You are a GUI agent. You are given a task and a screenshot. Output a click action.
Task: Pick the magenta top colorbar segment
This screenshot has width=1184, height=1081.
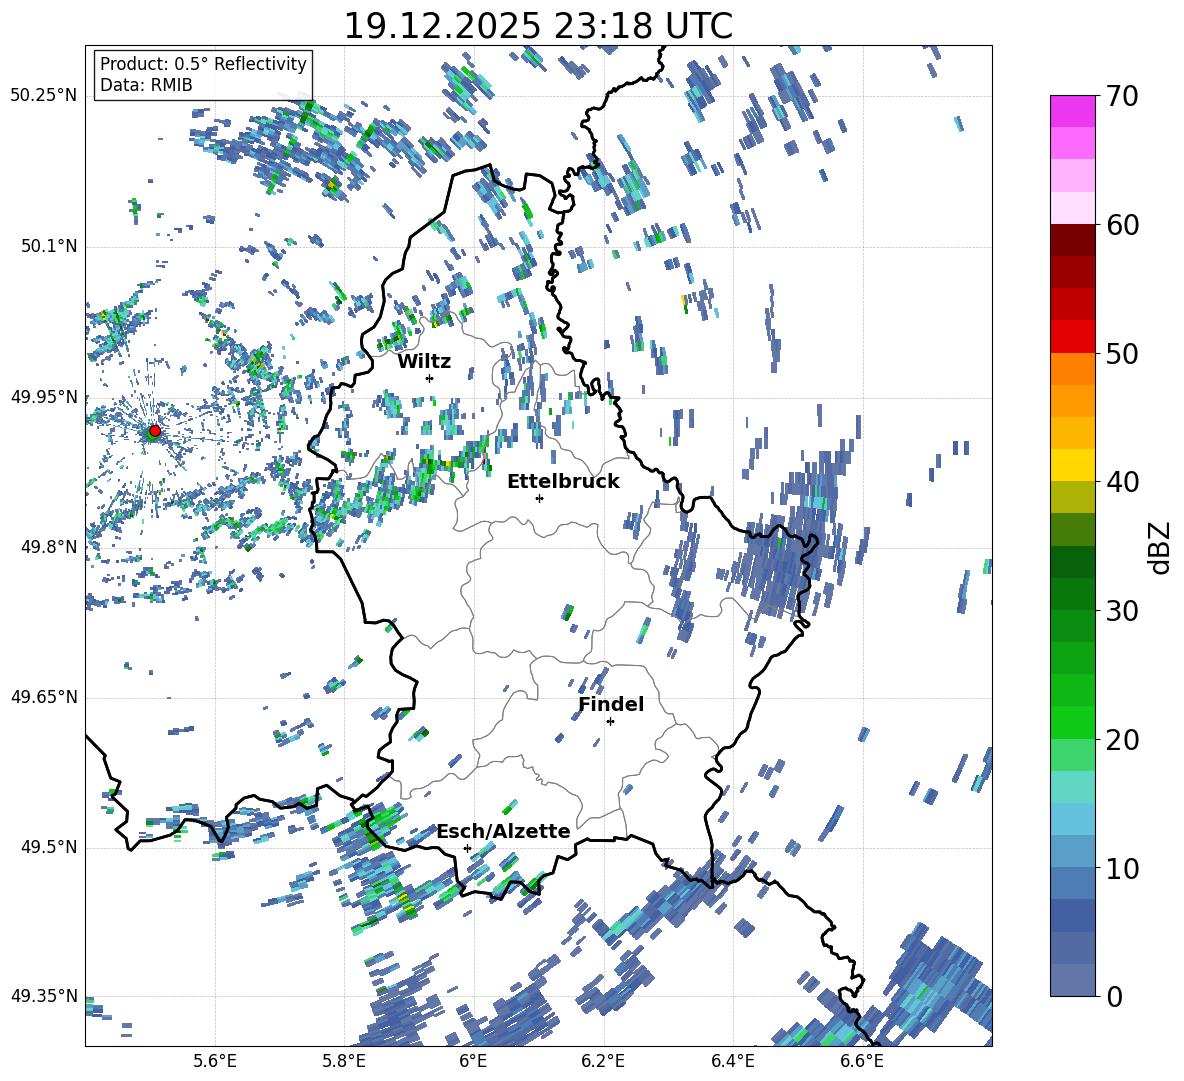pyautogui.click(x=1072, y=111)
